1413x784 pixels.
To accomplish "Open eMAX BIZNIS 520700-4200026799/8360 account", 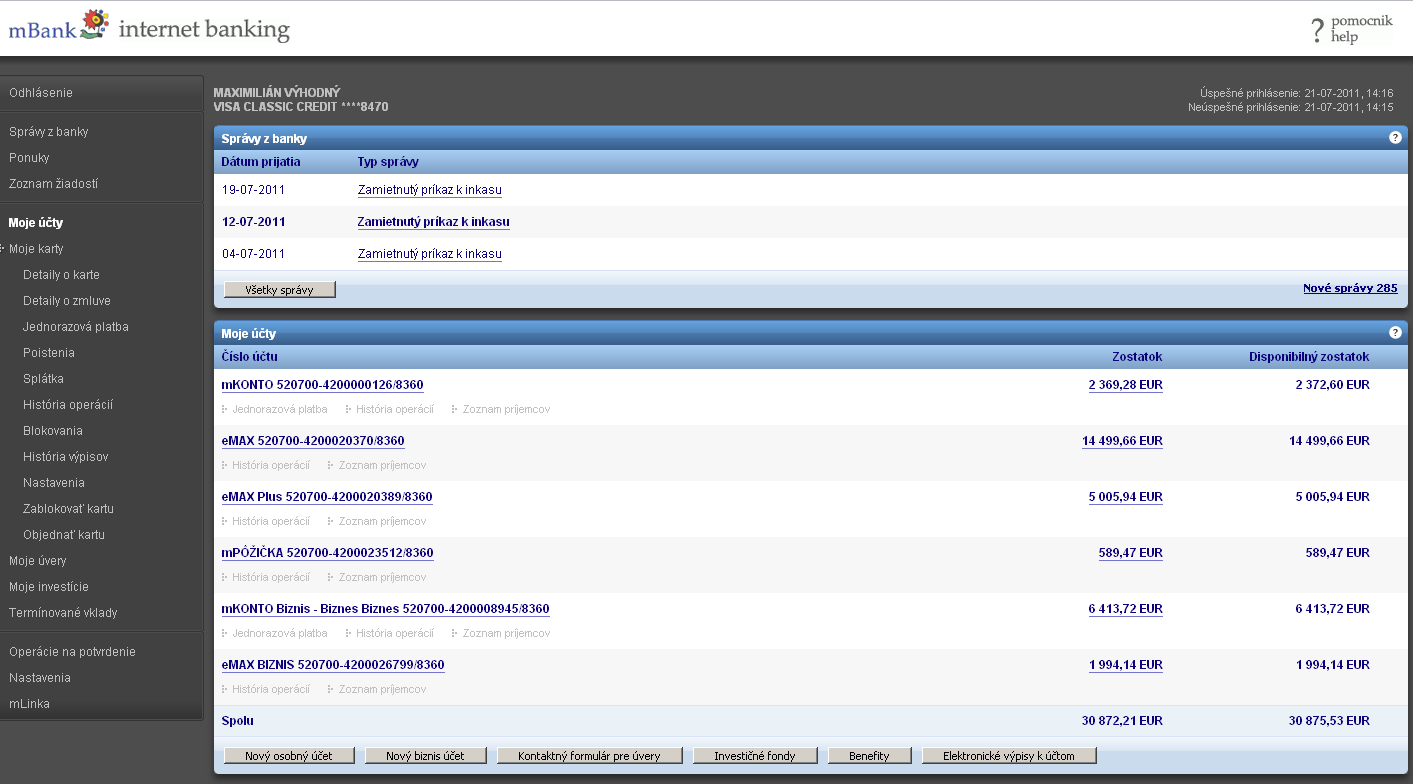I will click(x=333, y=665).
